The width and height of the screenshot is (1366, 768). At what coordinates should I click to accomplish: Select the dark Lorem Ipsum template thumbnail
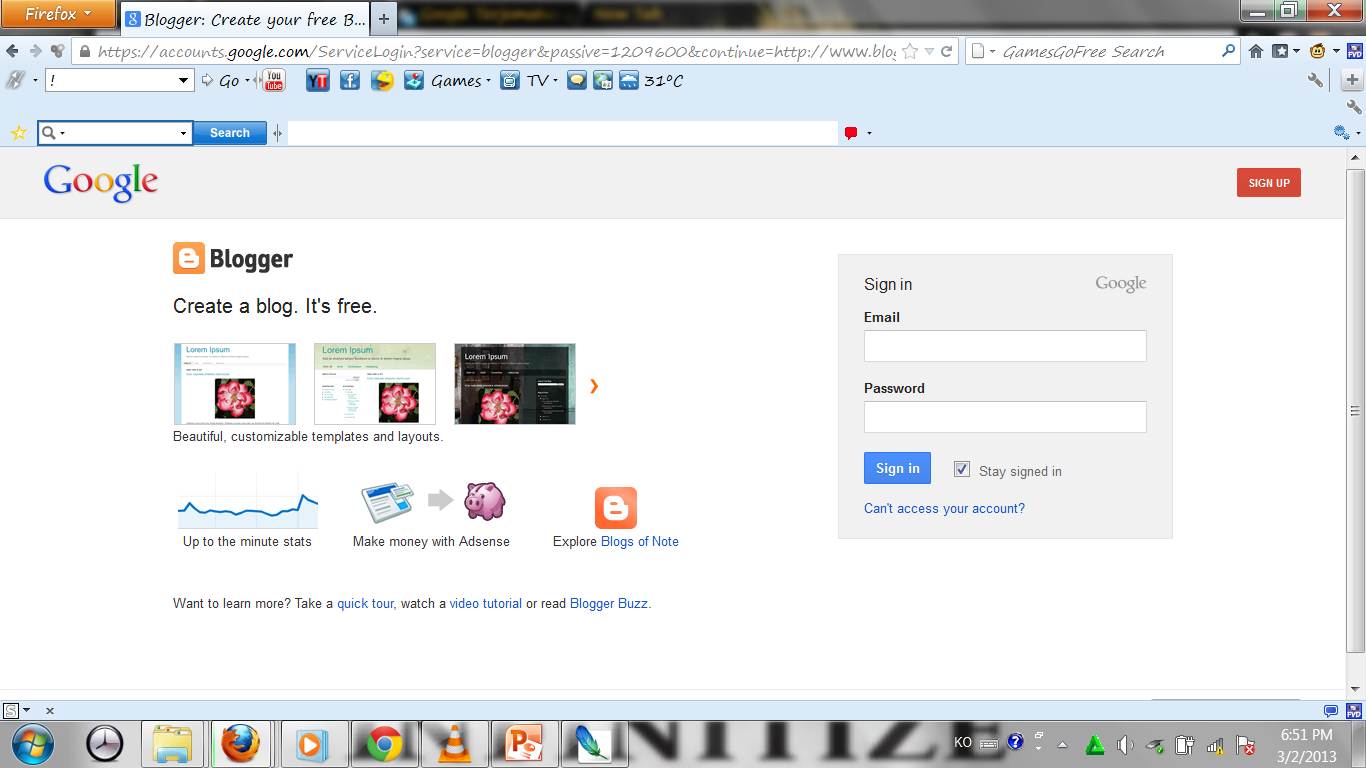[x=515, y=384]
